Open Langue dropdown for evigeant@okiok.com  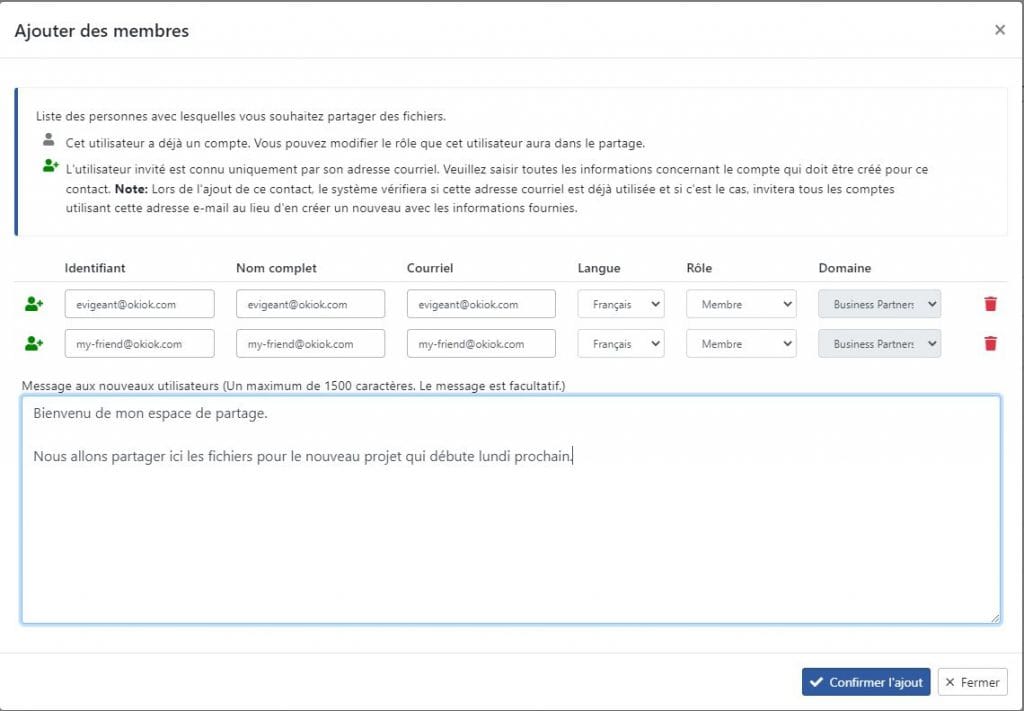(620, 304)
